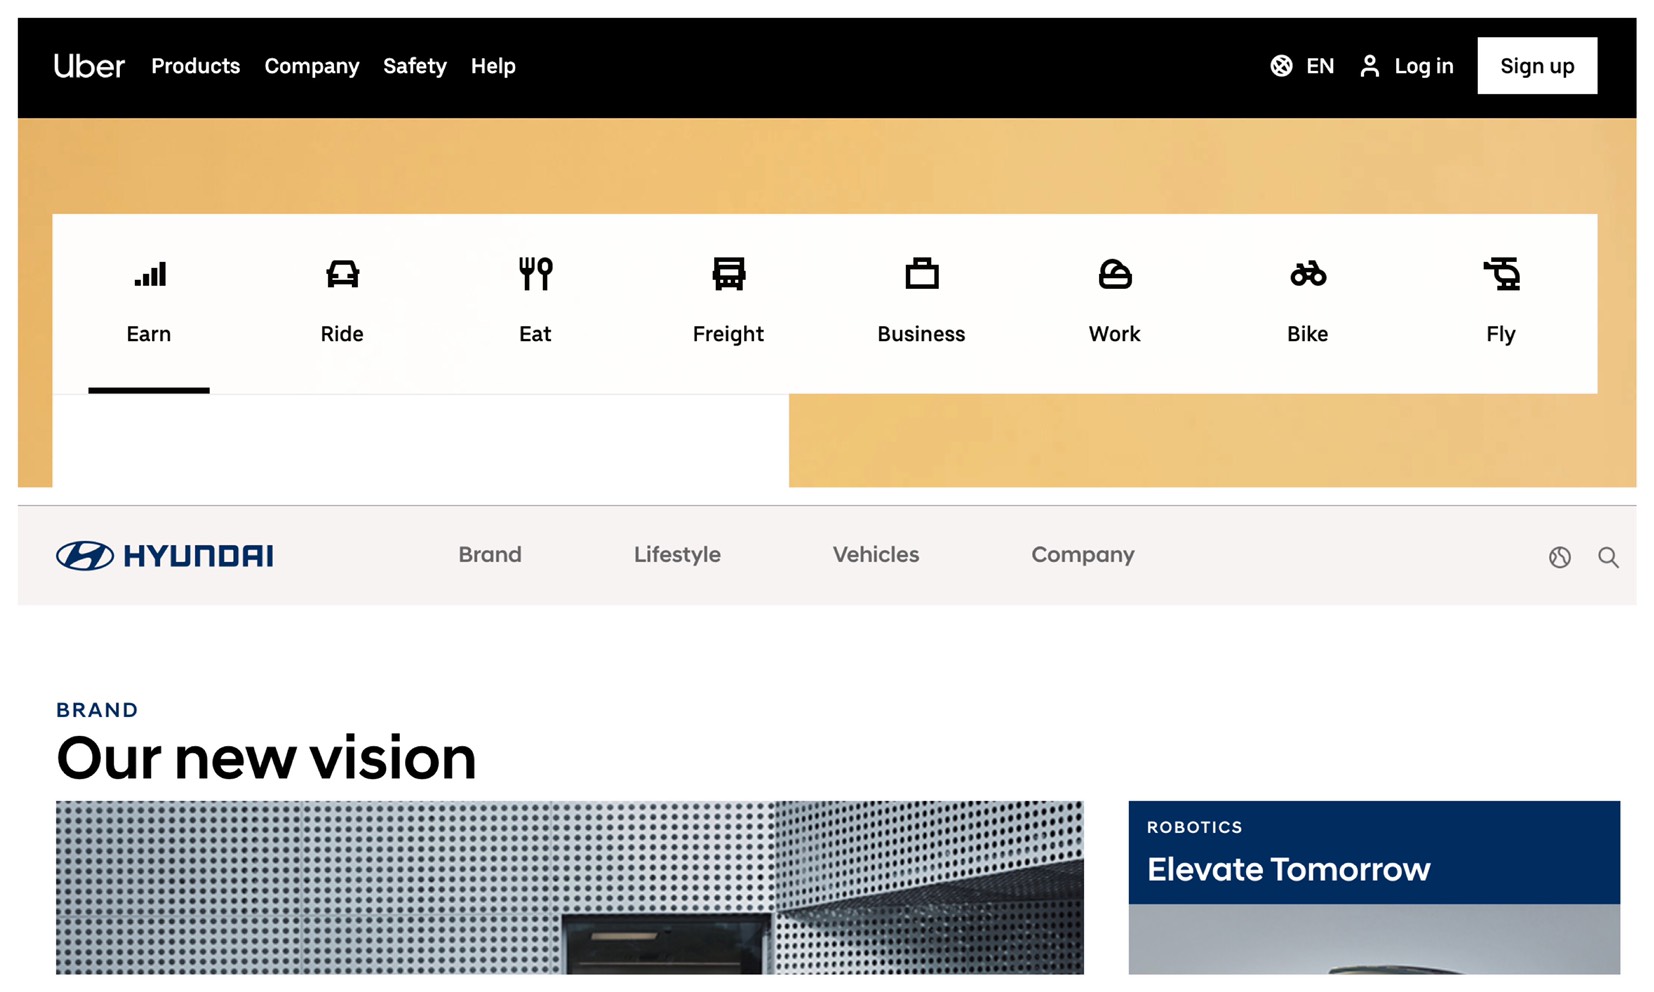Open the Uber Safety menu
1654x992 pixels.
pos(414,66)
